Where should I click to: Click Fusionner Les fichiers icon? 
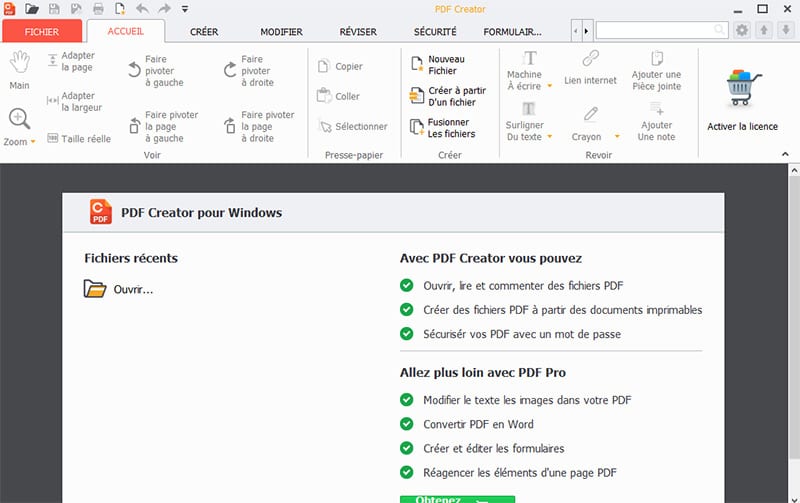(x=418, y=128)
